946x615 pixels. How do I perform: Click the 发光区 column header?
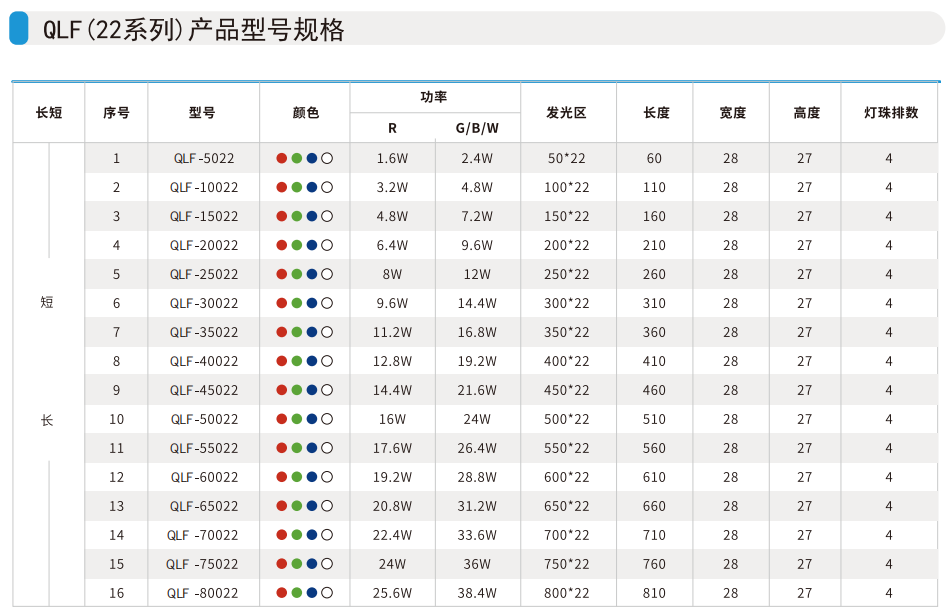click(567, 113)
